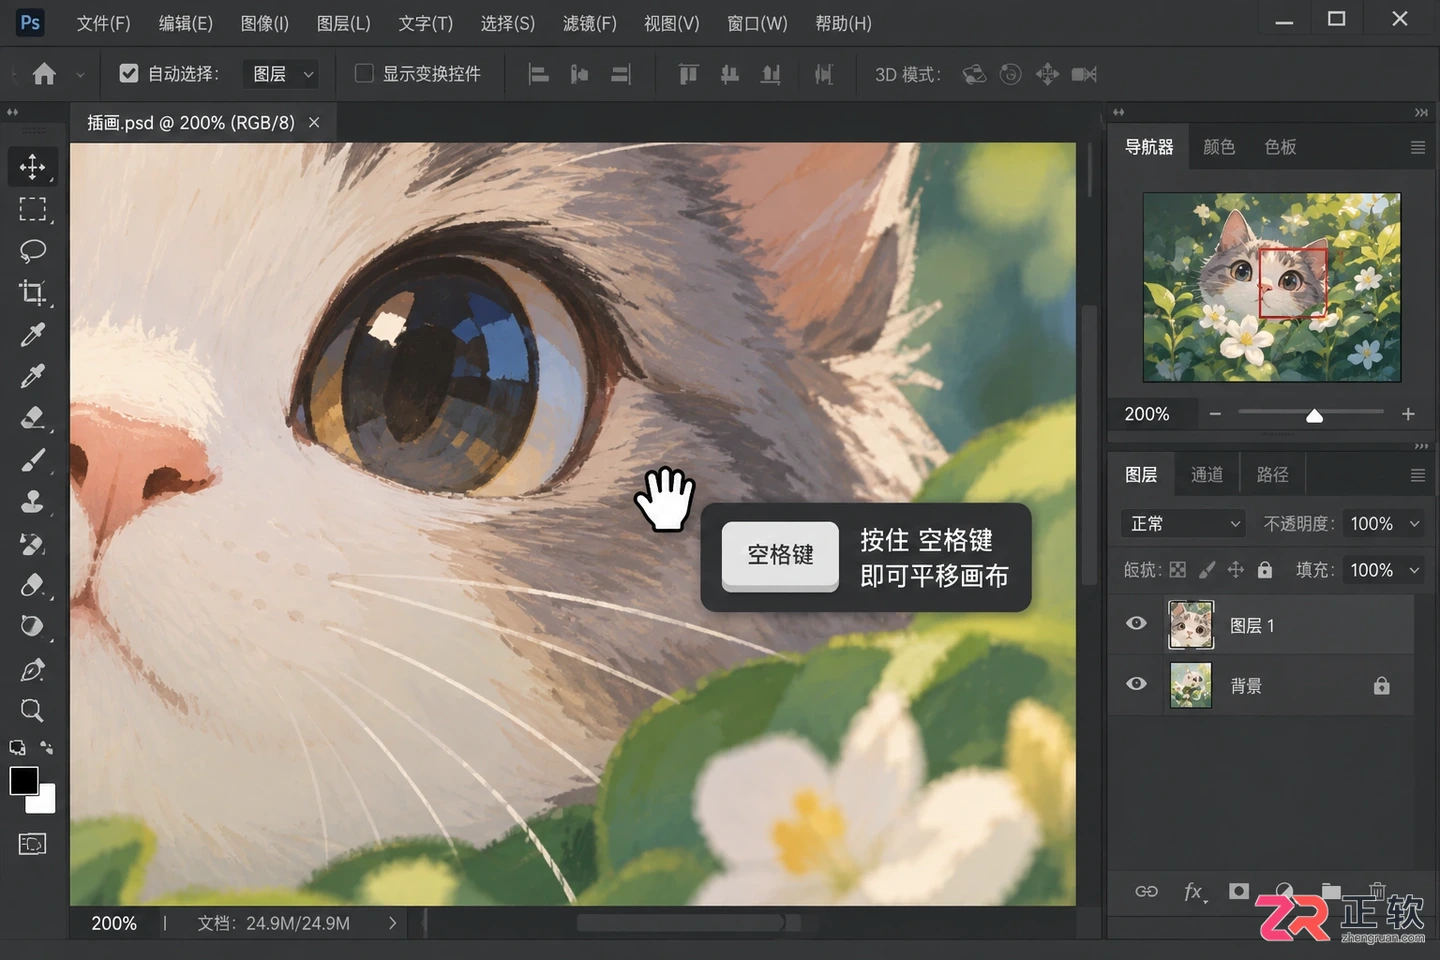The image size is (1440, 960).
Task: Swap foreground and background colors
Action: (x=47, y=747)
